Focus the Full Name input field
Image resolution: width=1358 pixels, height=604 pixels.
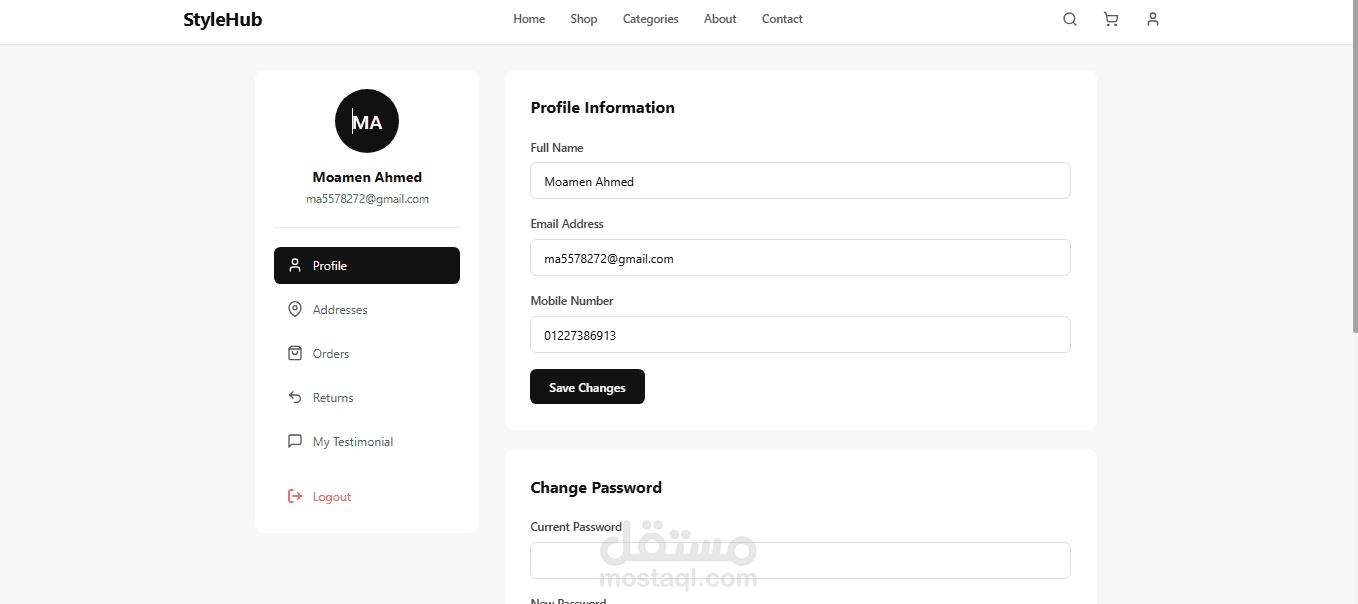coord(800,181)
